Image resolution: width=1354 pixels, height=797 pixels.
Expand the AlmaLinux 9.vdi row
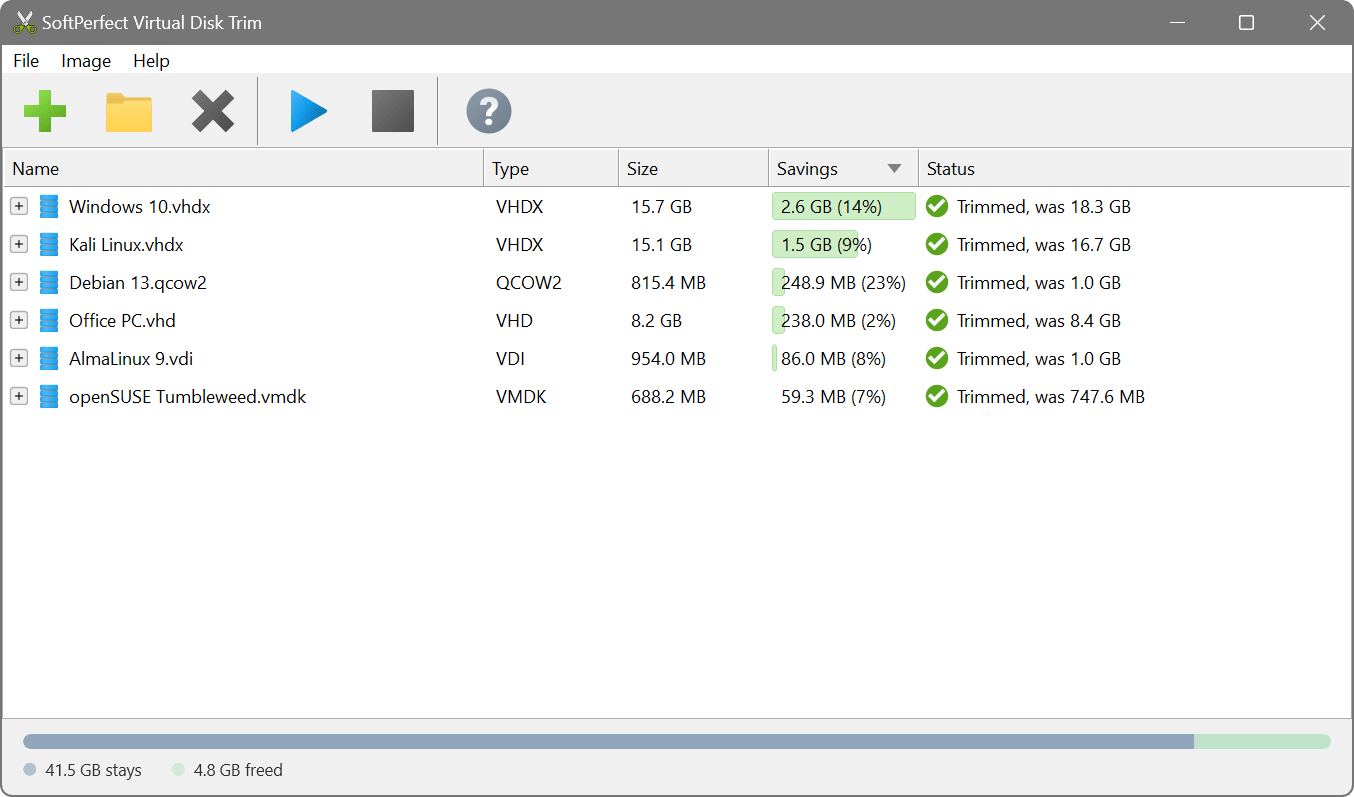coord(19,359)
